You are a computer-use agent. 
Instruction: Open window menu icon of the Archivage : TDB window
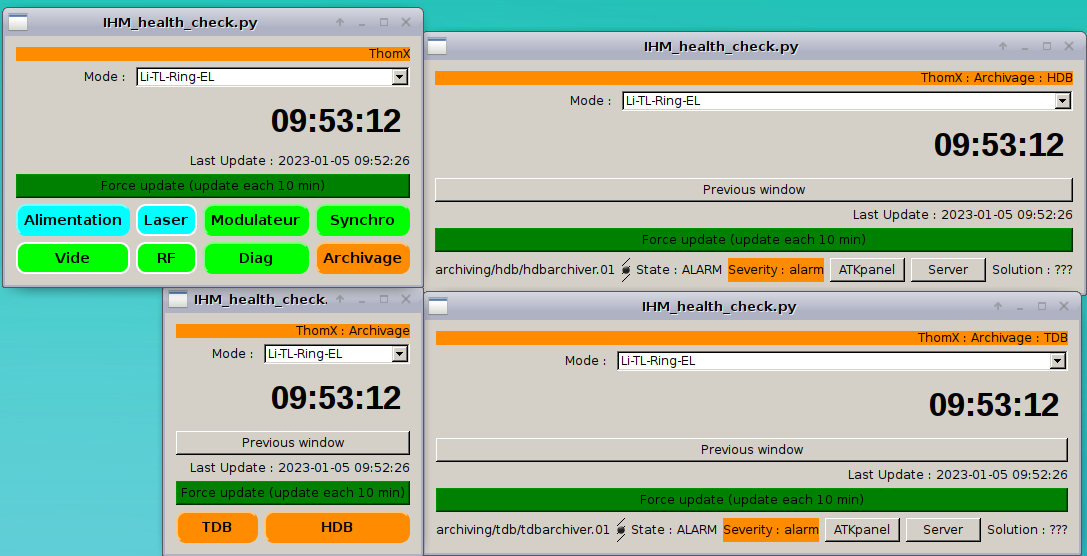437,306
